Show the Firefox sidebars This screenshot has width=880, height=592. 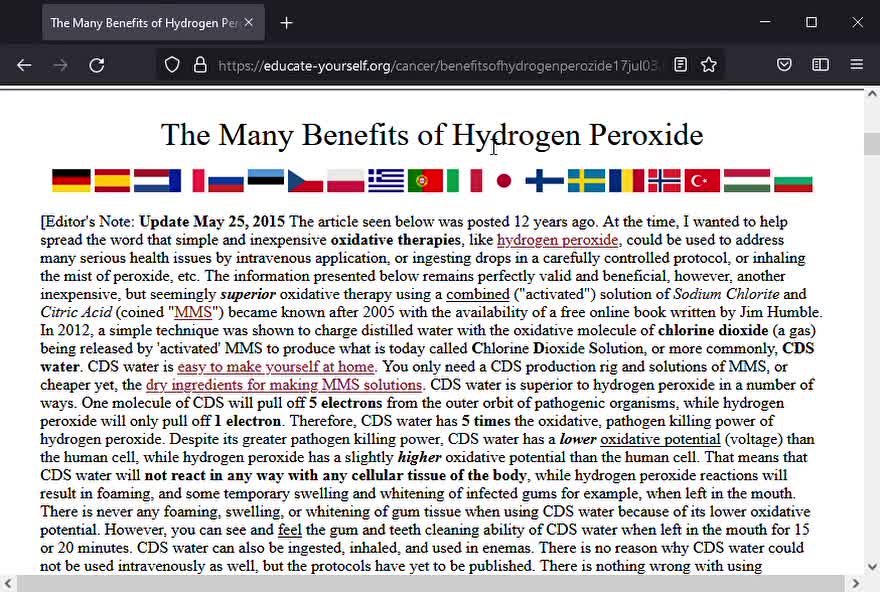click(x=821, y=65)
